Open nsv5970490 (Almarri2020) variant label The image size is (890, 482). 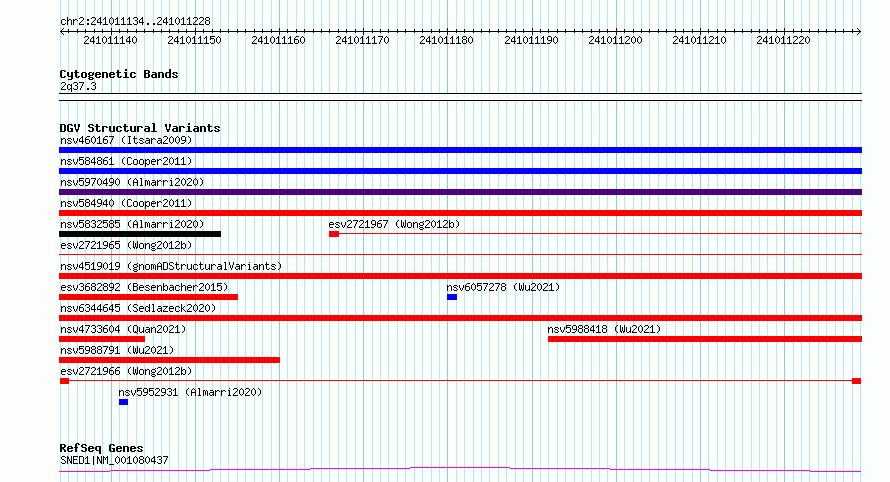click(132, 182)
